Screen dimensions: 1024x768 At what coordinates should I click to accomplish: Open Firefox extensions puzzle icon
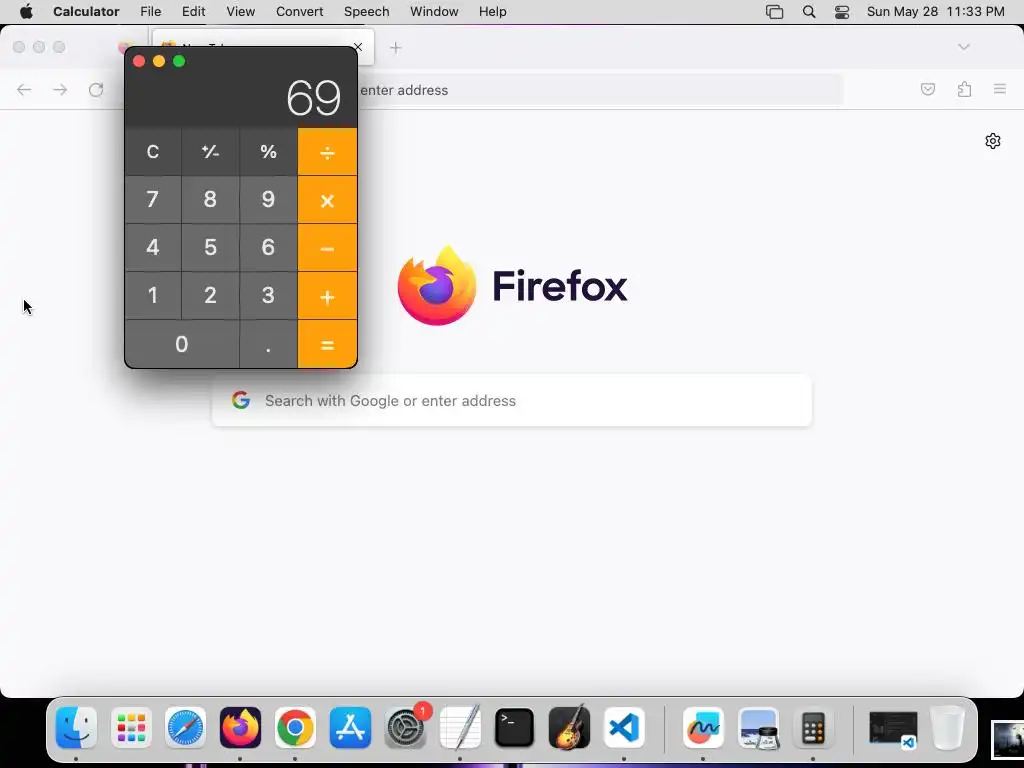965,89
